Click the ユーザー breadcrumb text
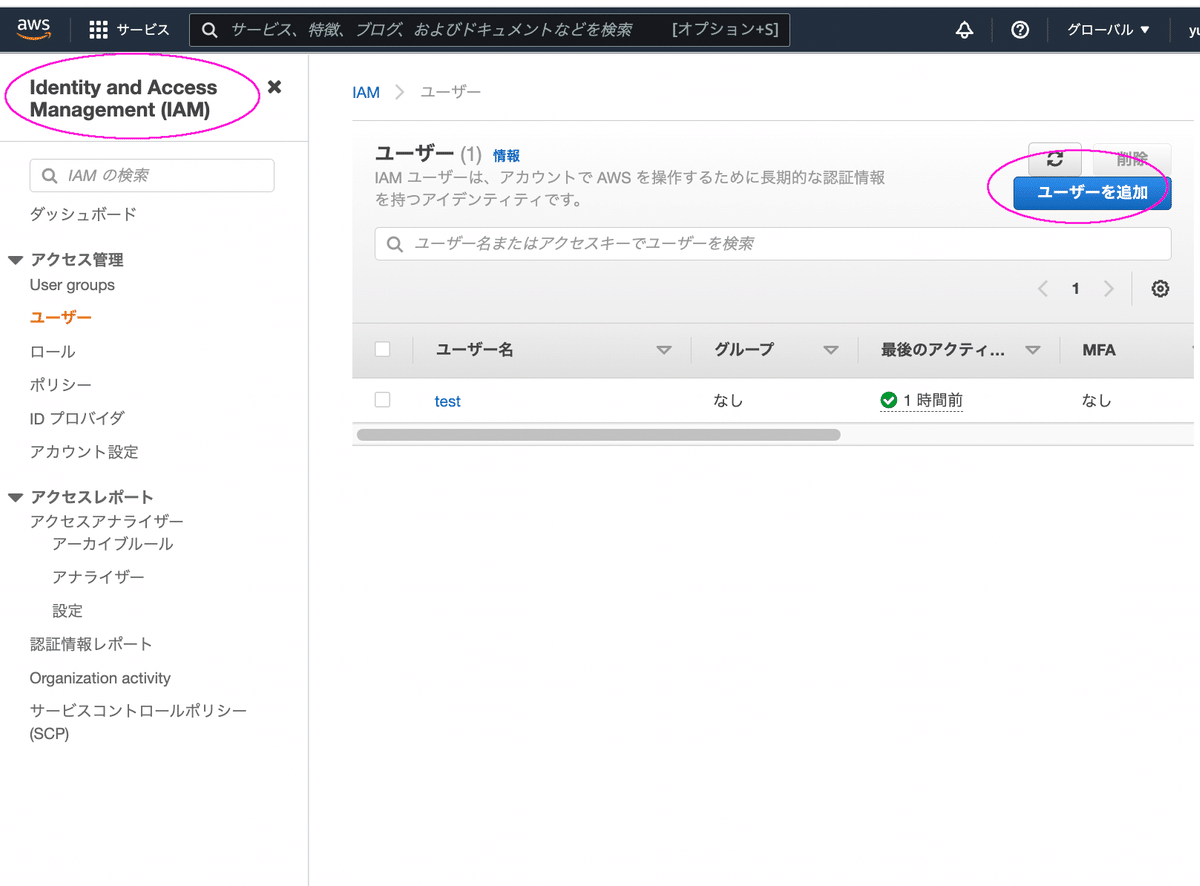This screenshot has height=886, width=1200. click(450, 92)
